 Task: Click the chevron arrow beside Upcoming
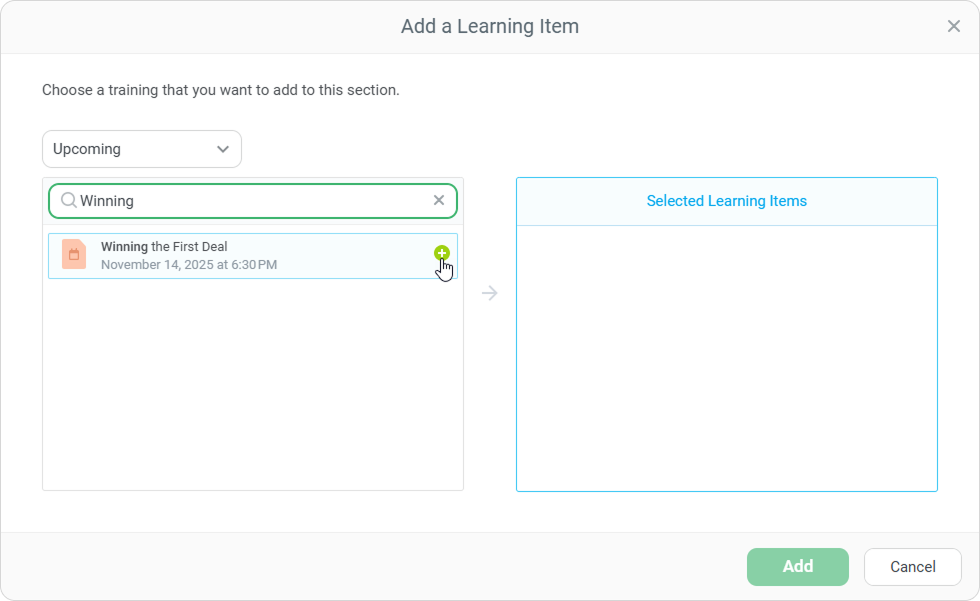[223, 149]
